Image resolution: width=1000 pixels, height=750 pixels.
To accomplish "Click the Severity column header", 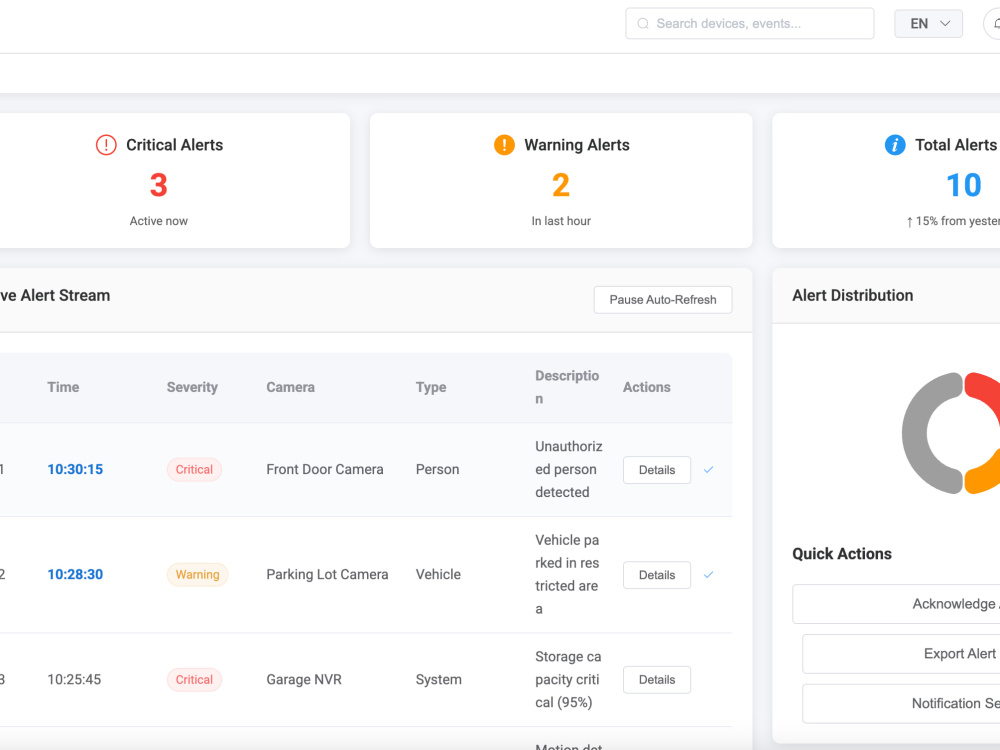I will pos(192,387).
